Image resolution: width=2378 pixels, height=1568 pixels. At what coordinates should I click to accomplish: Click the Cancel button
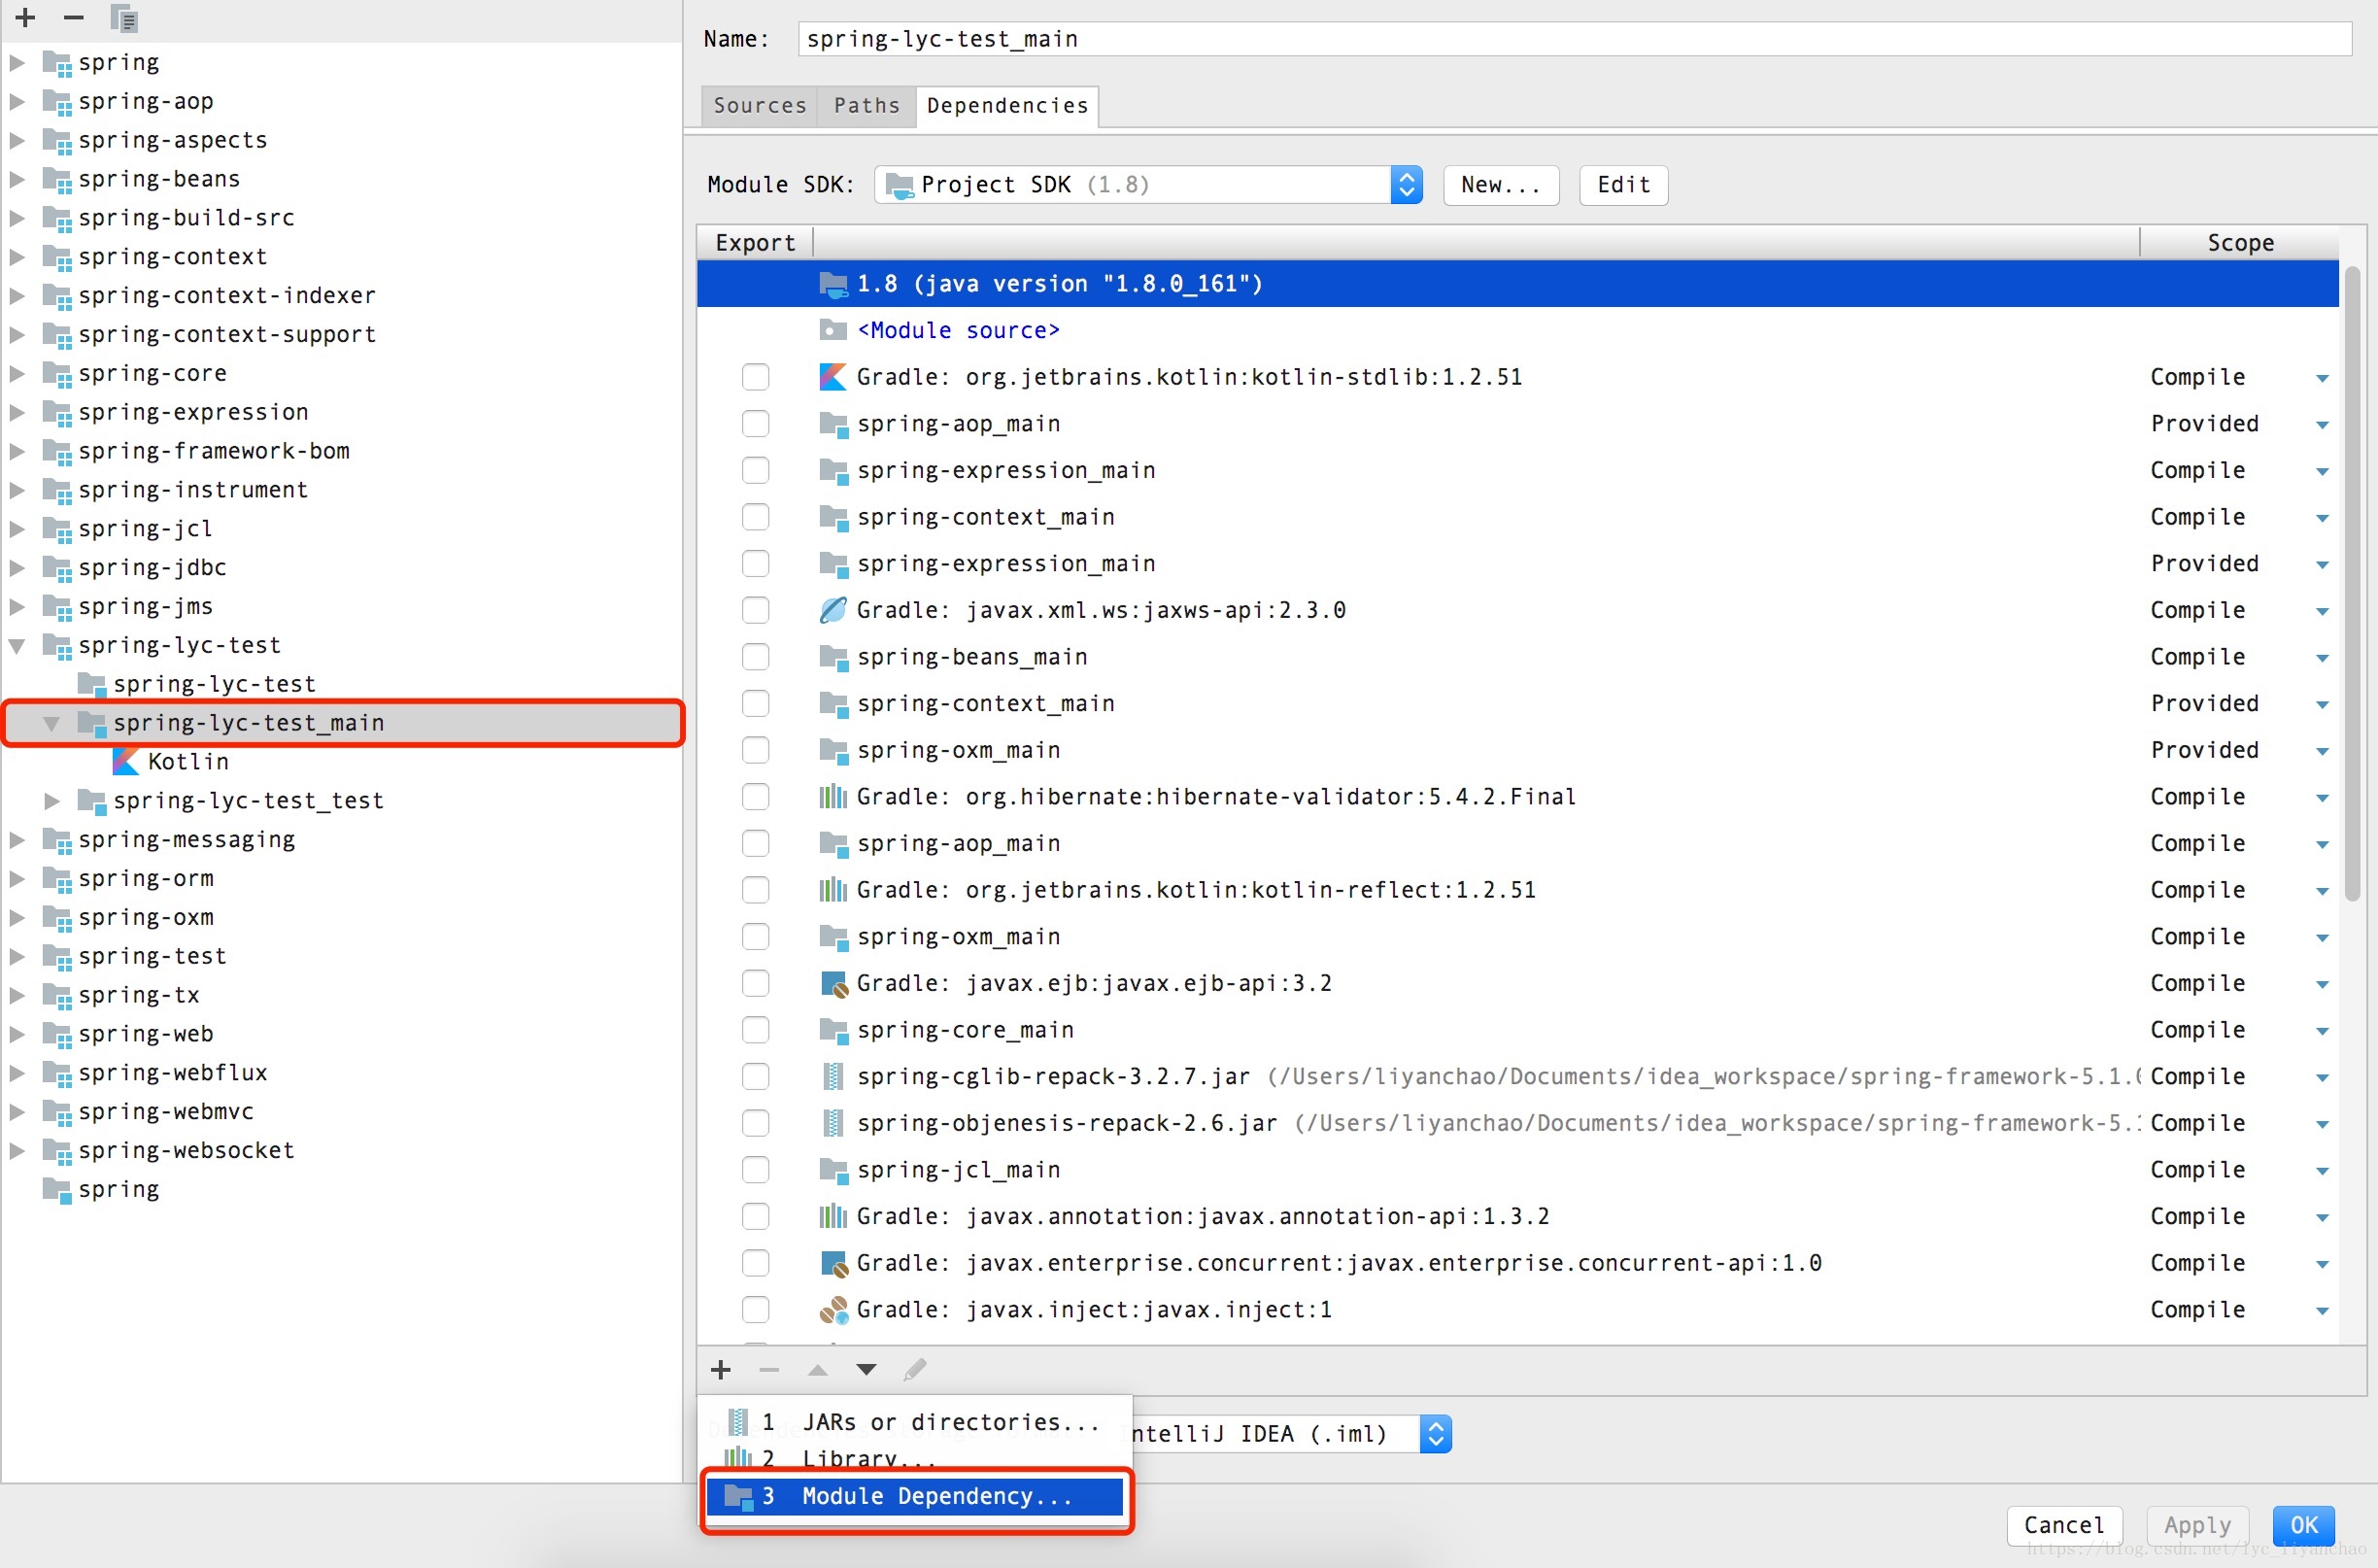[x=2064, y=1526]
